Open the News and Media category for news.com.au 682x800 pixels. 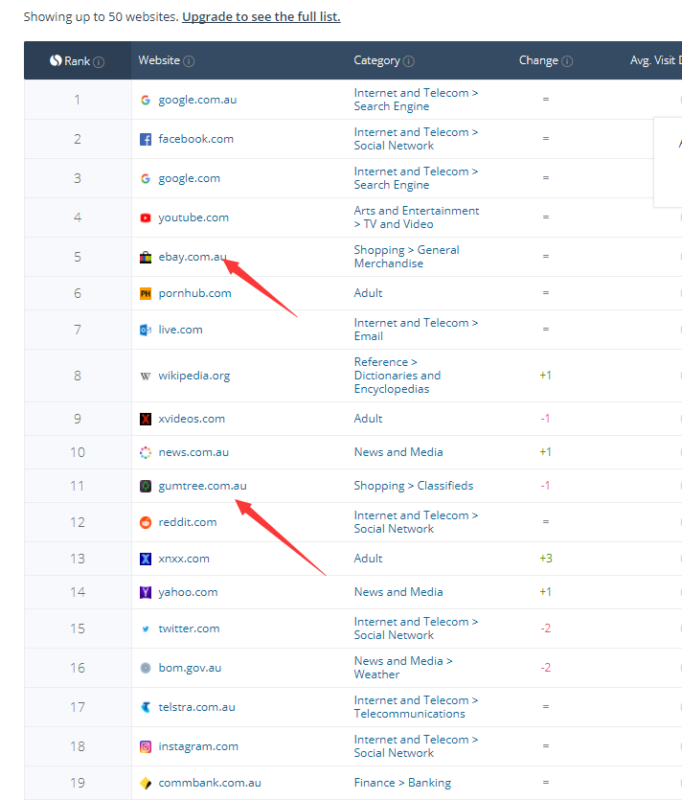pyautogui.click(x=398, y=452)
